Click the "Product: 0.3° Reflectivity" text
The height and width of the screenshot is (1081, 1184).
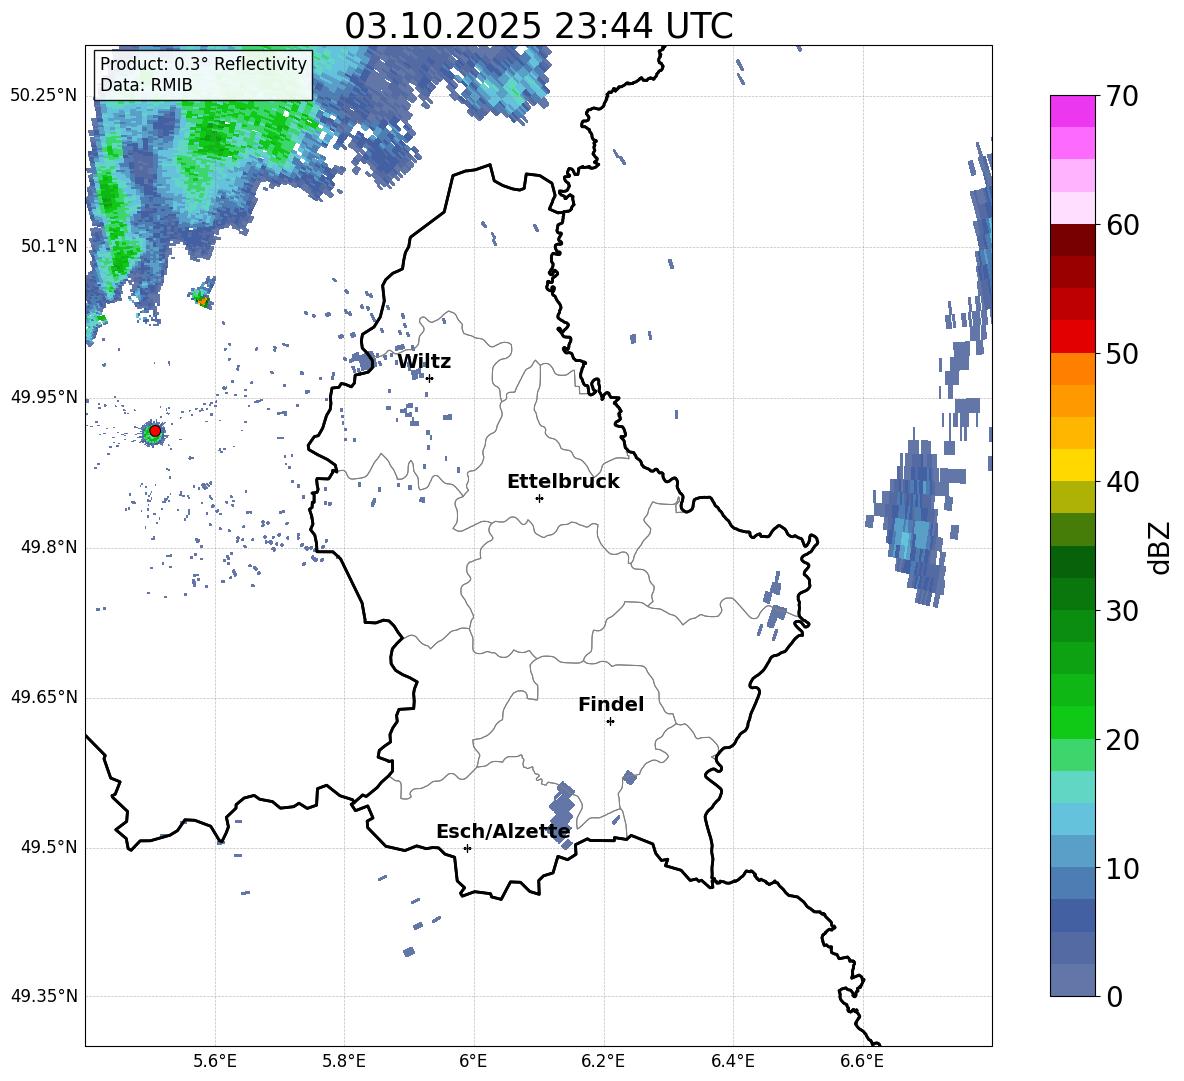coord(204,63)
